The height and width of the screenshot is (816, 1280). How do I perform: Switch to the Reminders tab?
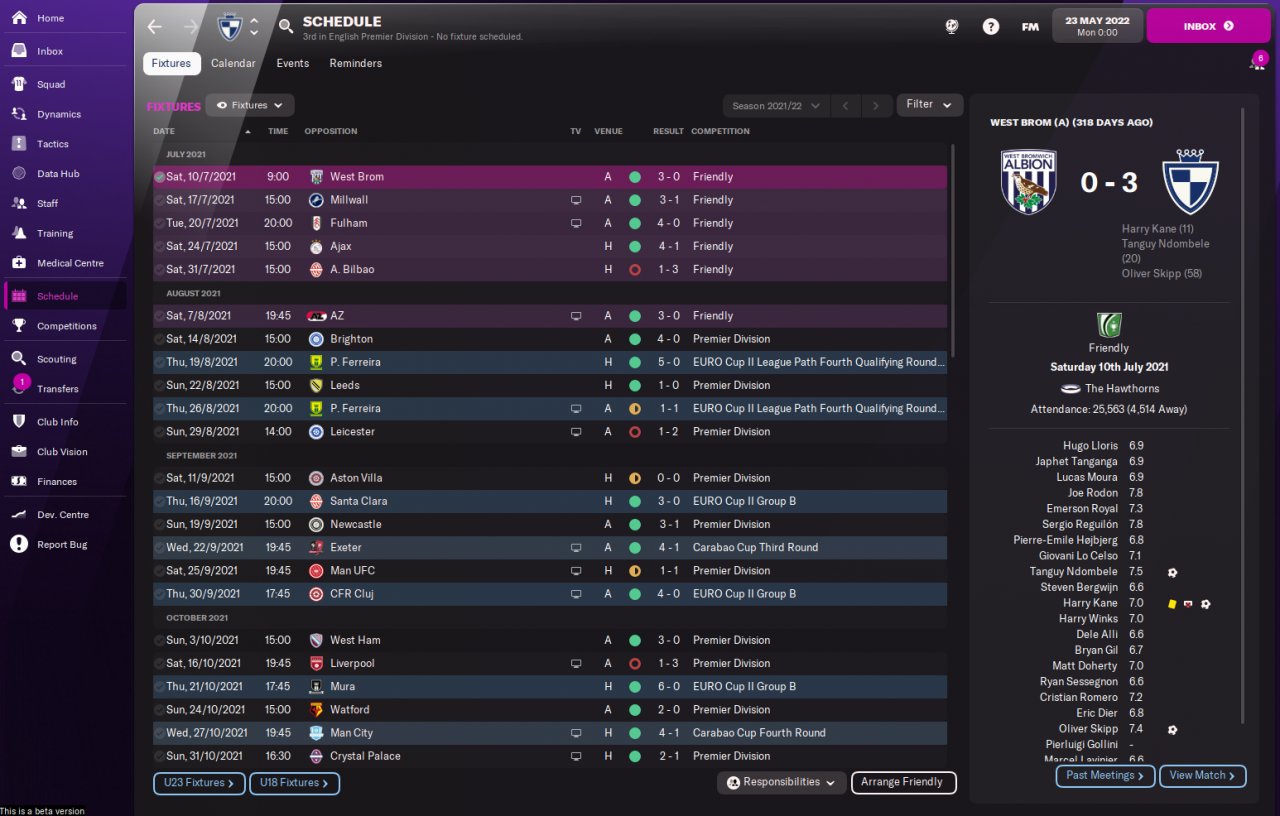tap(356, 63)
